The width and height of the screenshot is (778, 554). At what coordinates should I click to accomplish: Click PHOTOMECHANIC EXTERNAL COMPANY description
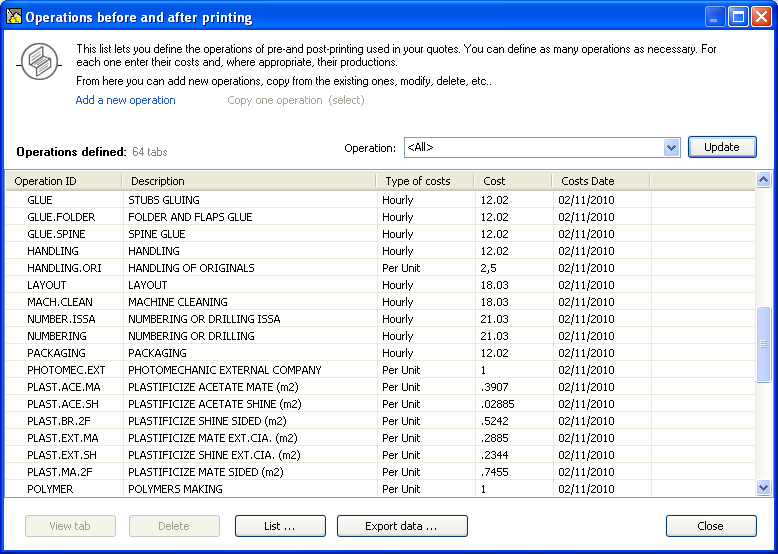click(225, 370)
